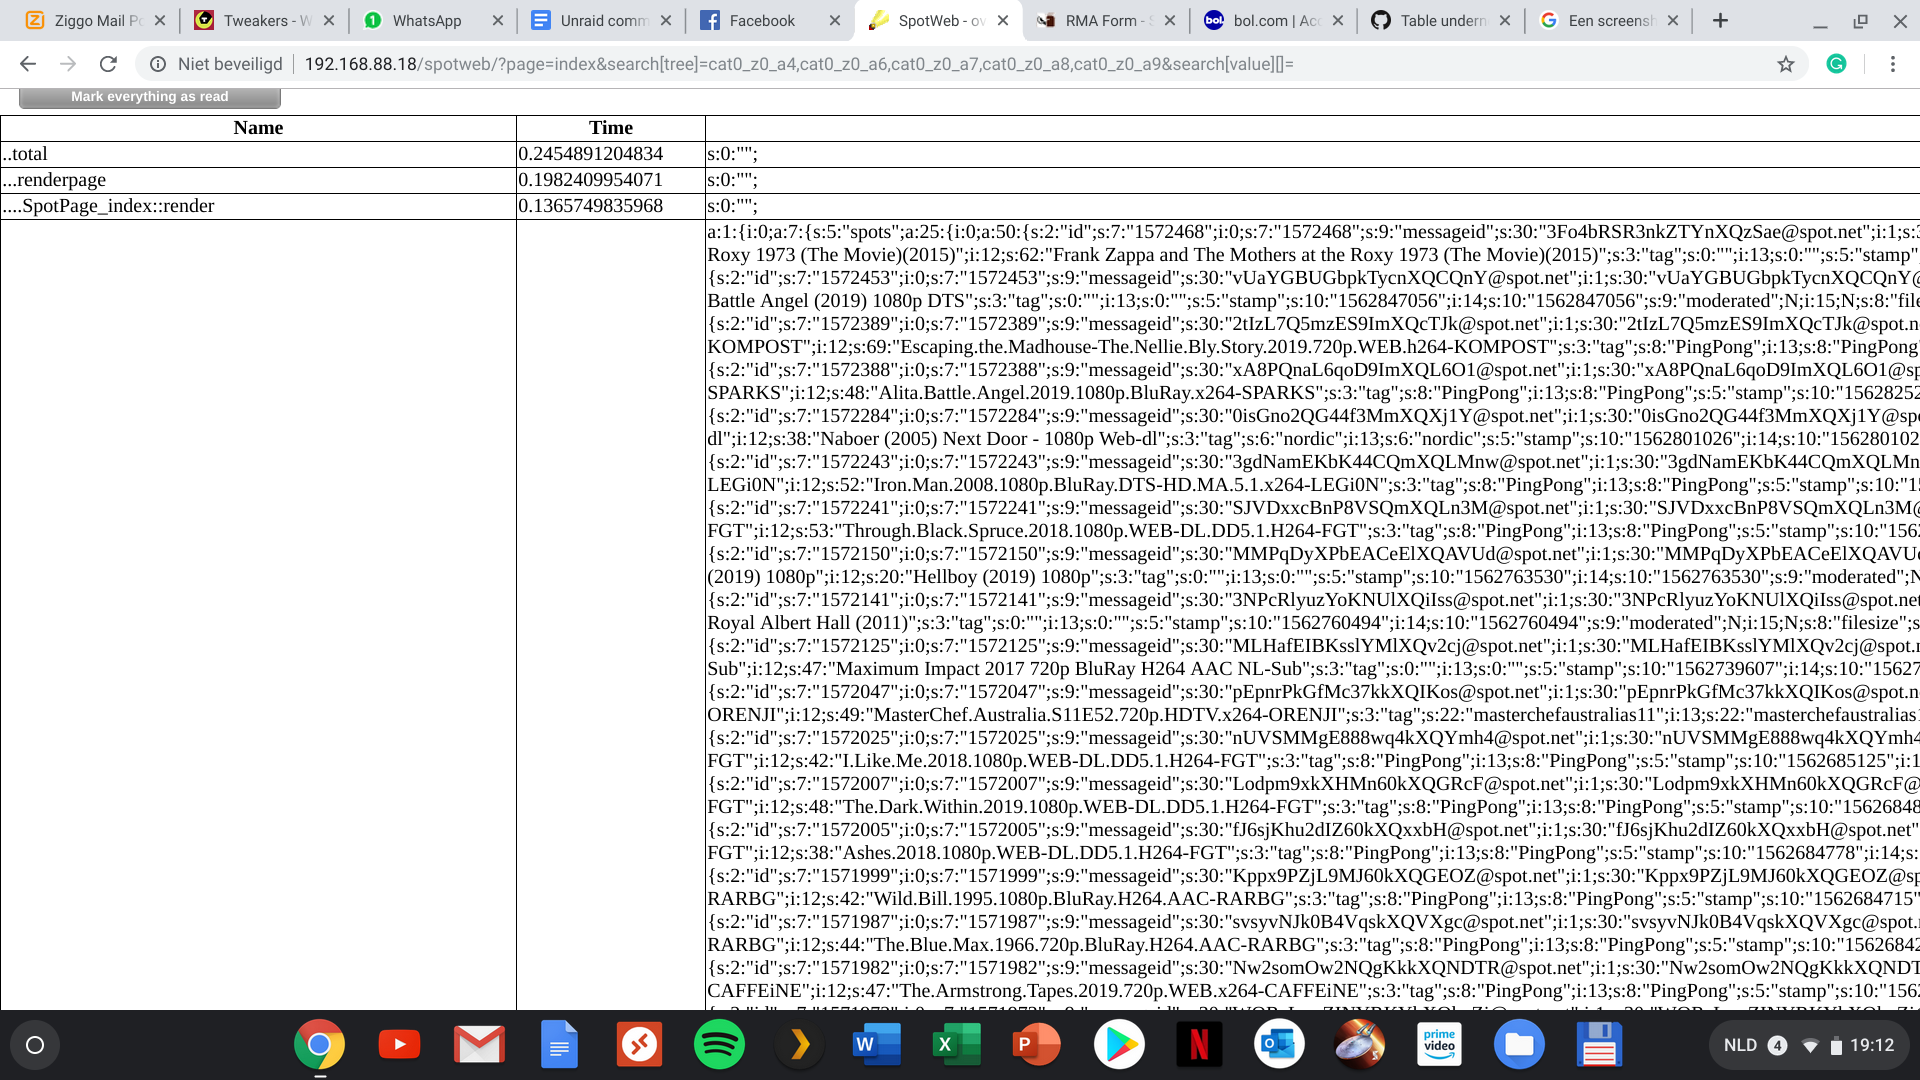Open Excel from the taskbar
The image size is (1920, 1080).
(x=958, y=1044)
